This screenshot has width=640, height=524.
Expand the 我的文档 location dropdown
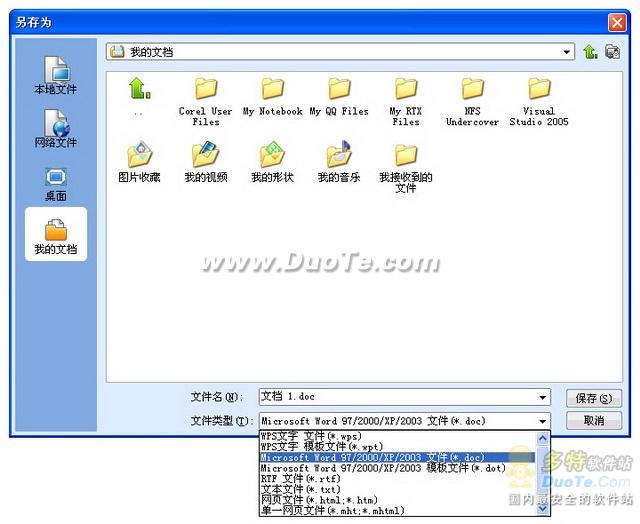[x=567, y=52]
